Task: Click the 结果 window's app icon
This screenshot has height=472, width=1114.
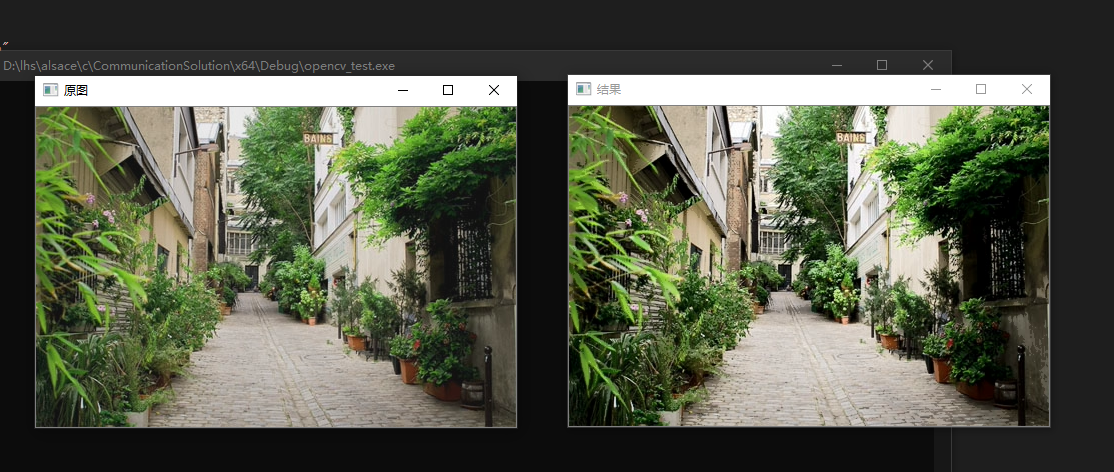Action: (x=583, y=89)
